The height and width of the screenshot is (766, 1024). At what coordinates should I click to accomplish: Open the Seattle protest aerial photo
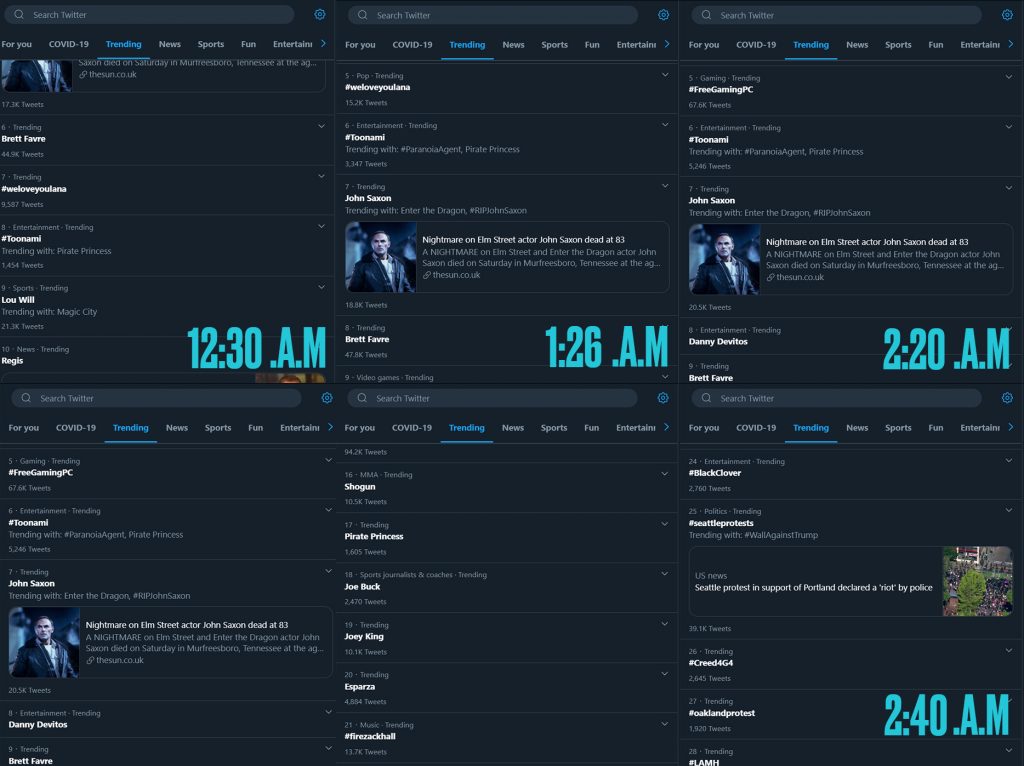coord(977,581)
